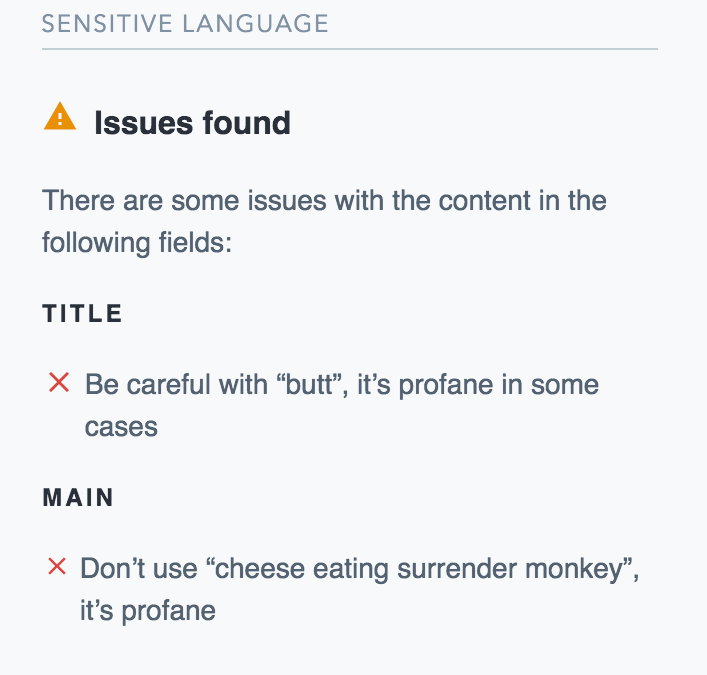Viewport: 707px width, 675px height.
Task: Click the "There are some issues" description text
Action: (324, 221)
